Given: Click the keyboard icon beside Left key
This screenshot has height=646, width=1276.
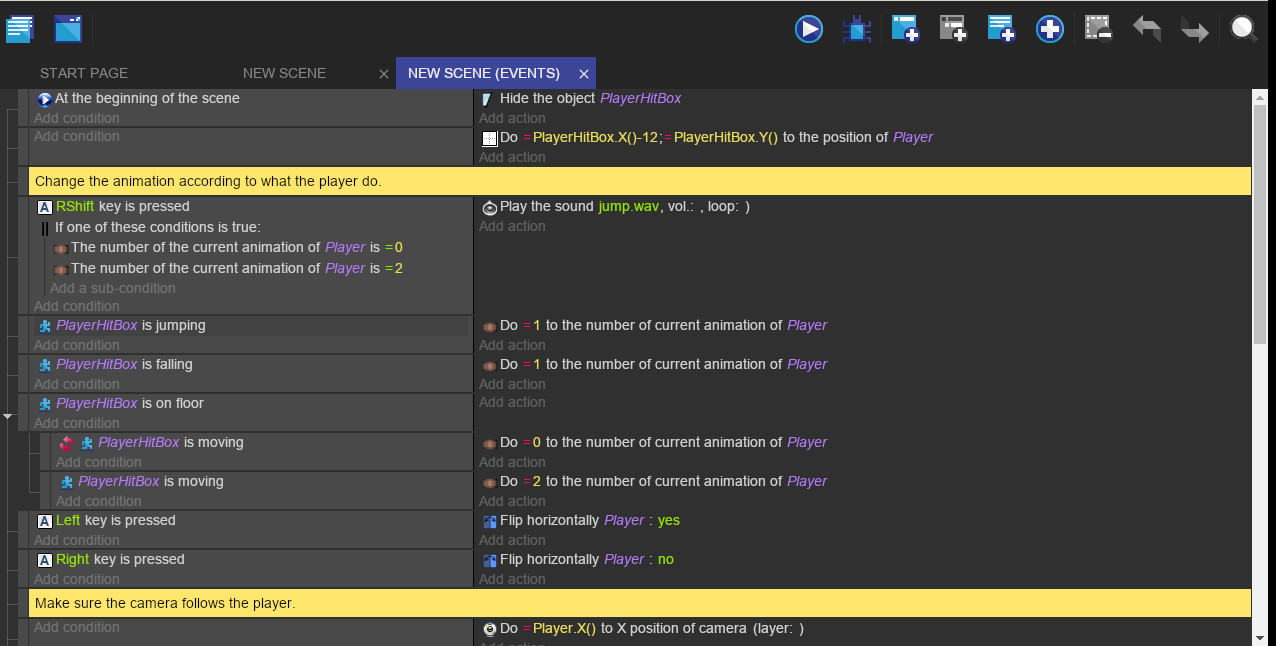Looking at the screenshot, I should (x=44, y=521).
